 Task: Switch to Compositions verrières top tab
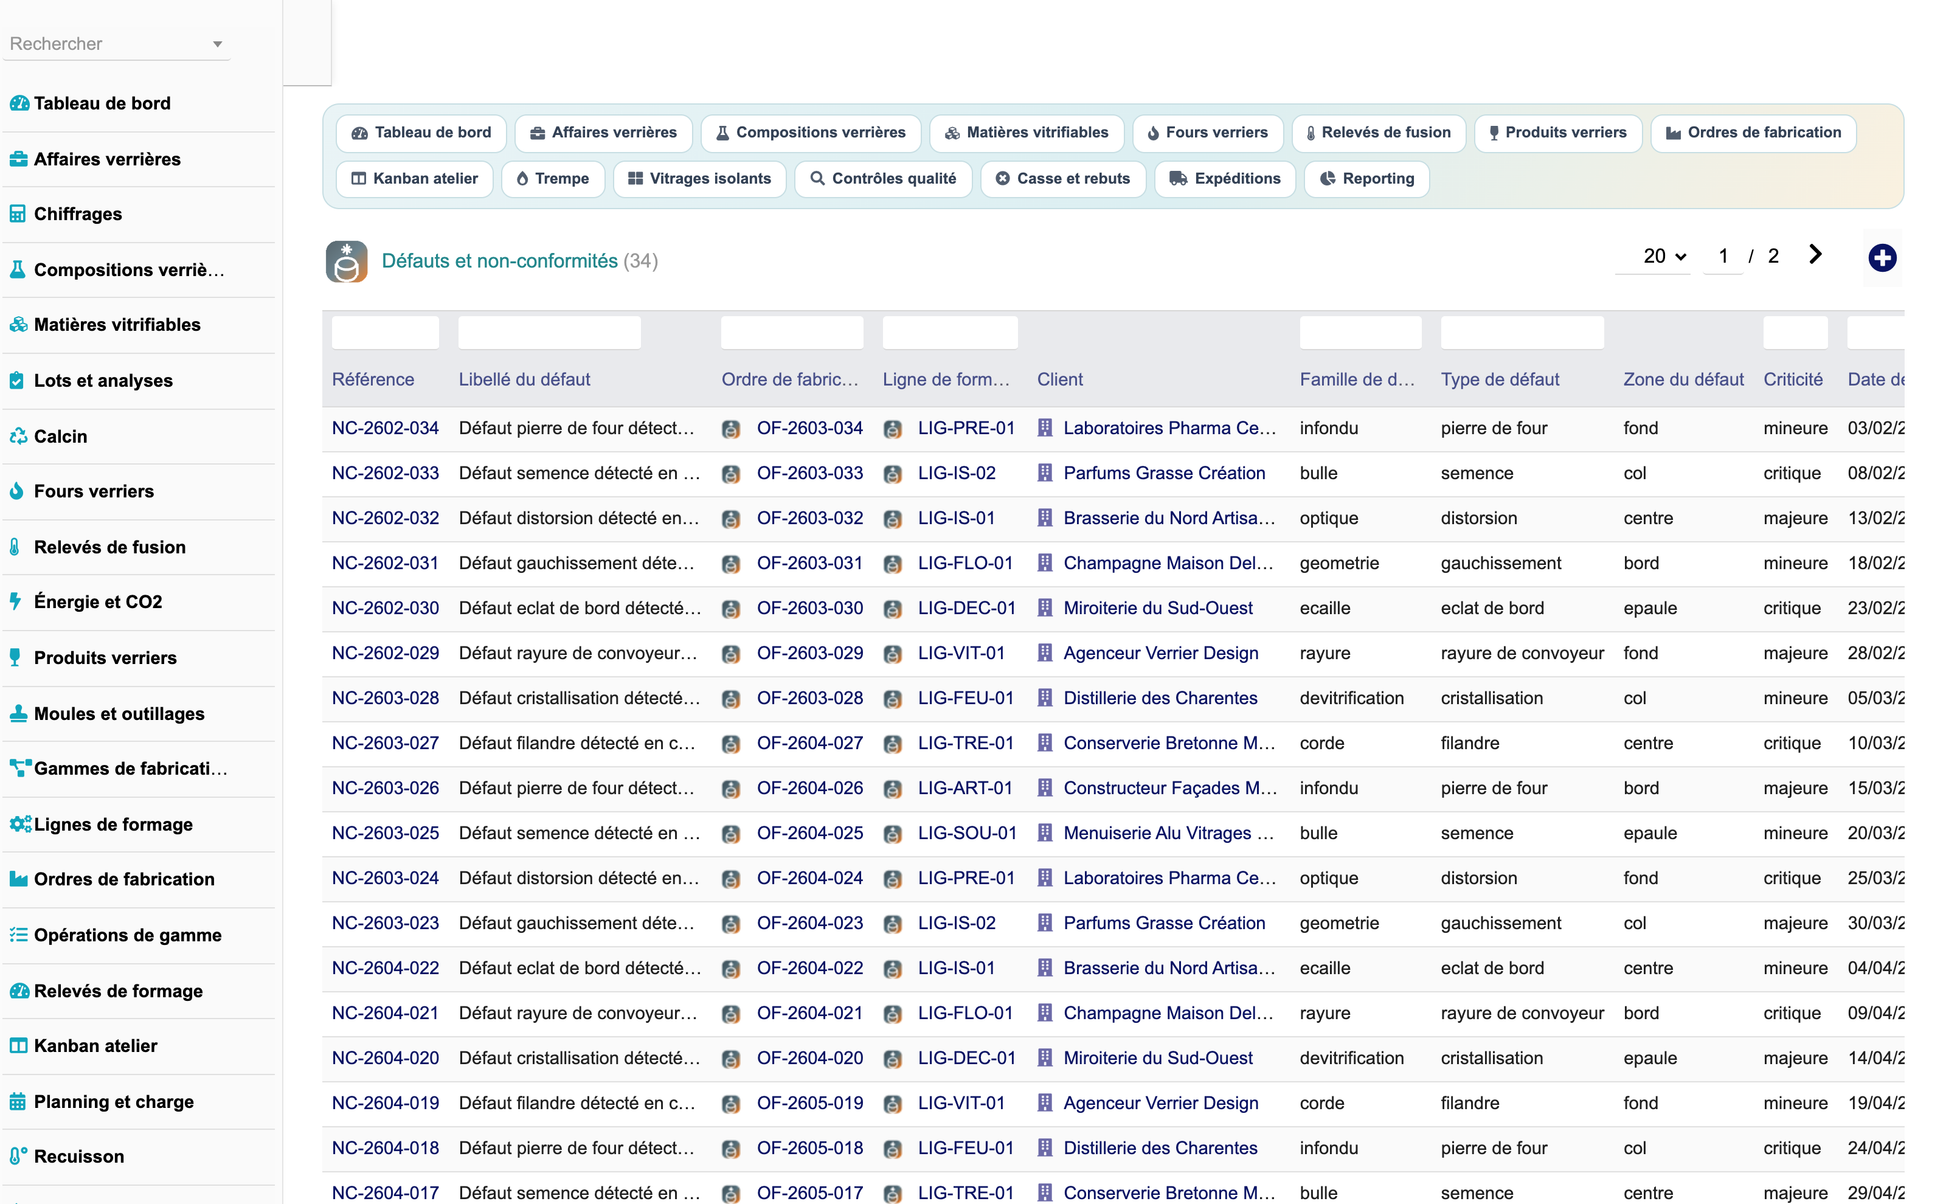click(x=811, y=133)
